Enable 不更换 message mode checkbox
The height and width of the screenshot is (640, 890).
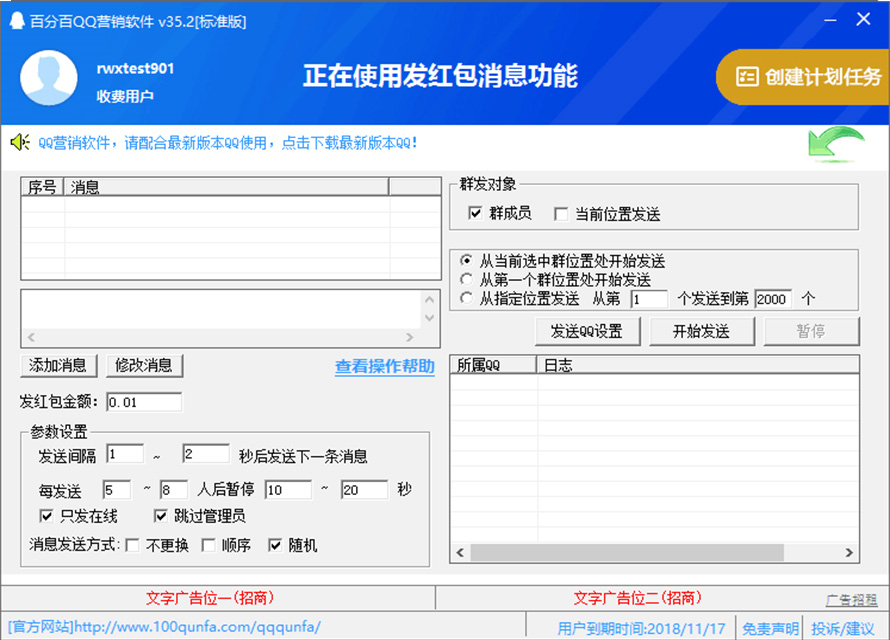click(x=132, y=545)
